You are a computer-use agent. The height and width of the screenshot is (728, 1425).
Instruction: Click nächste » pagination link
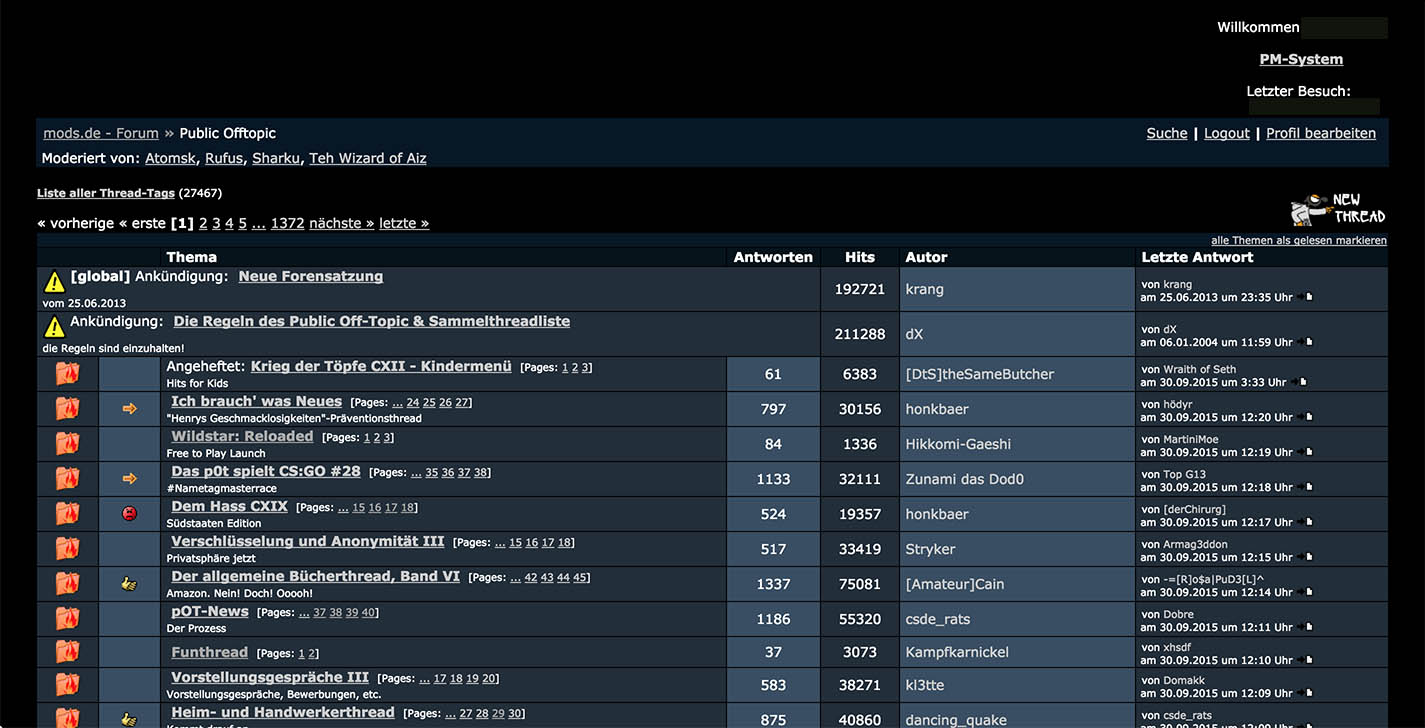click(342, 223)
